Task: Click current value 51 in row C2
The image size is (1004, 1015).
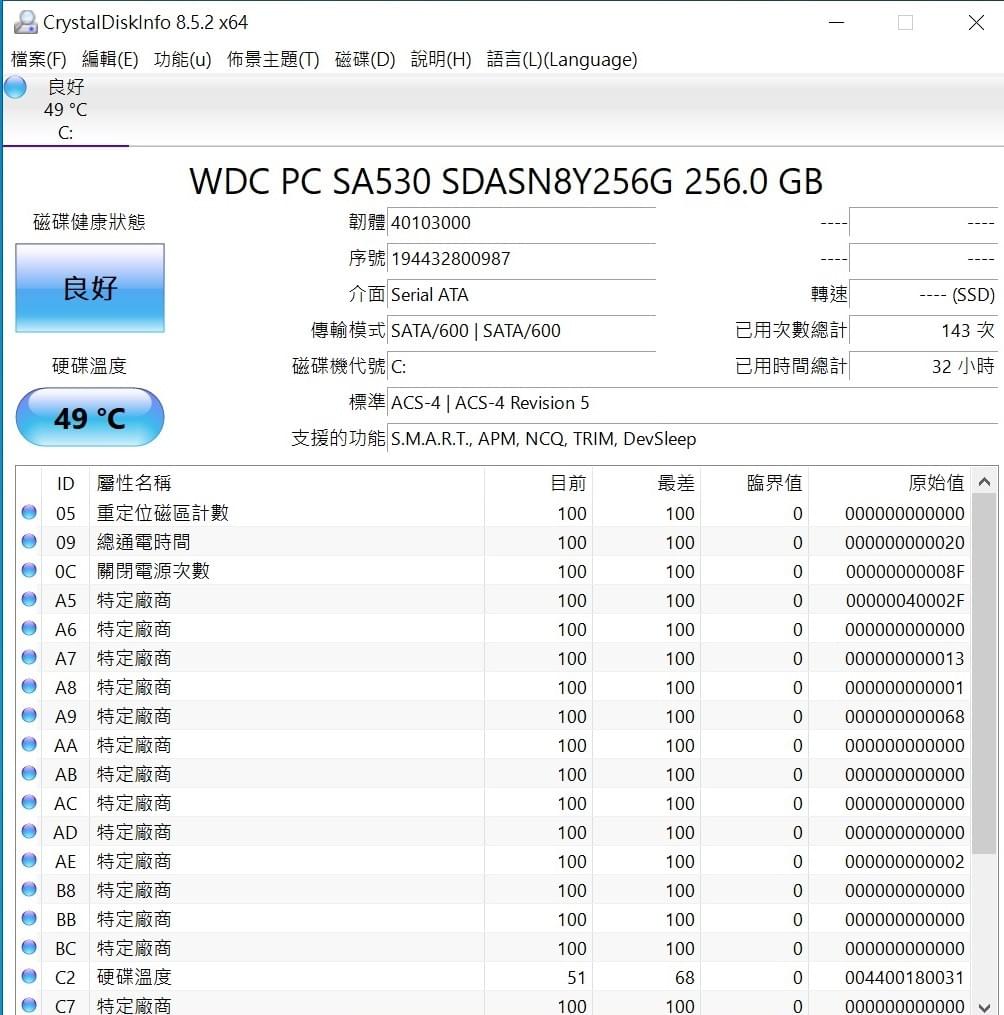Action: 576,977
